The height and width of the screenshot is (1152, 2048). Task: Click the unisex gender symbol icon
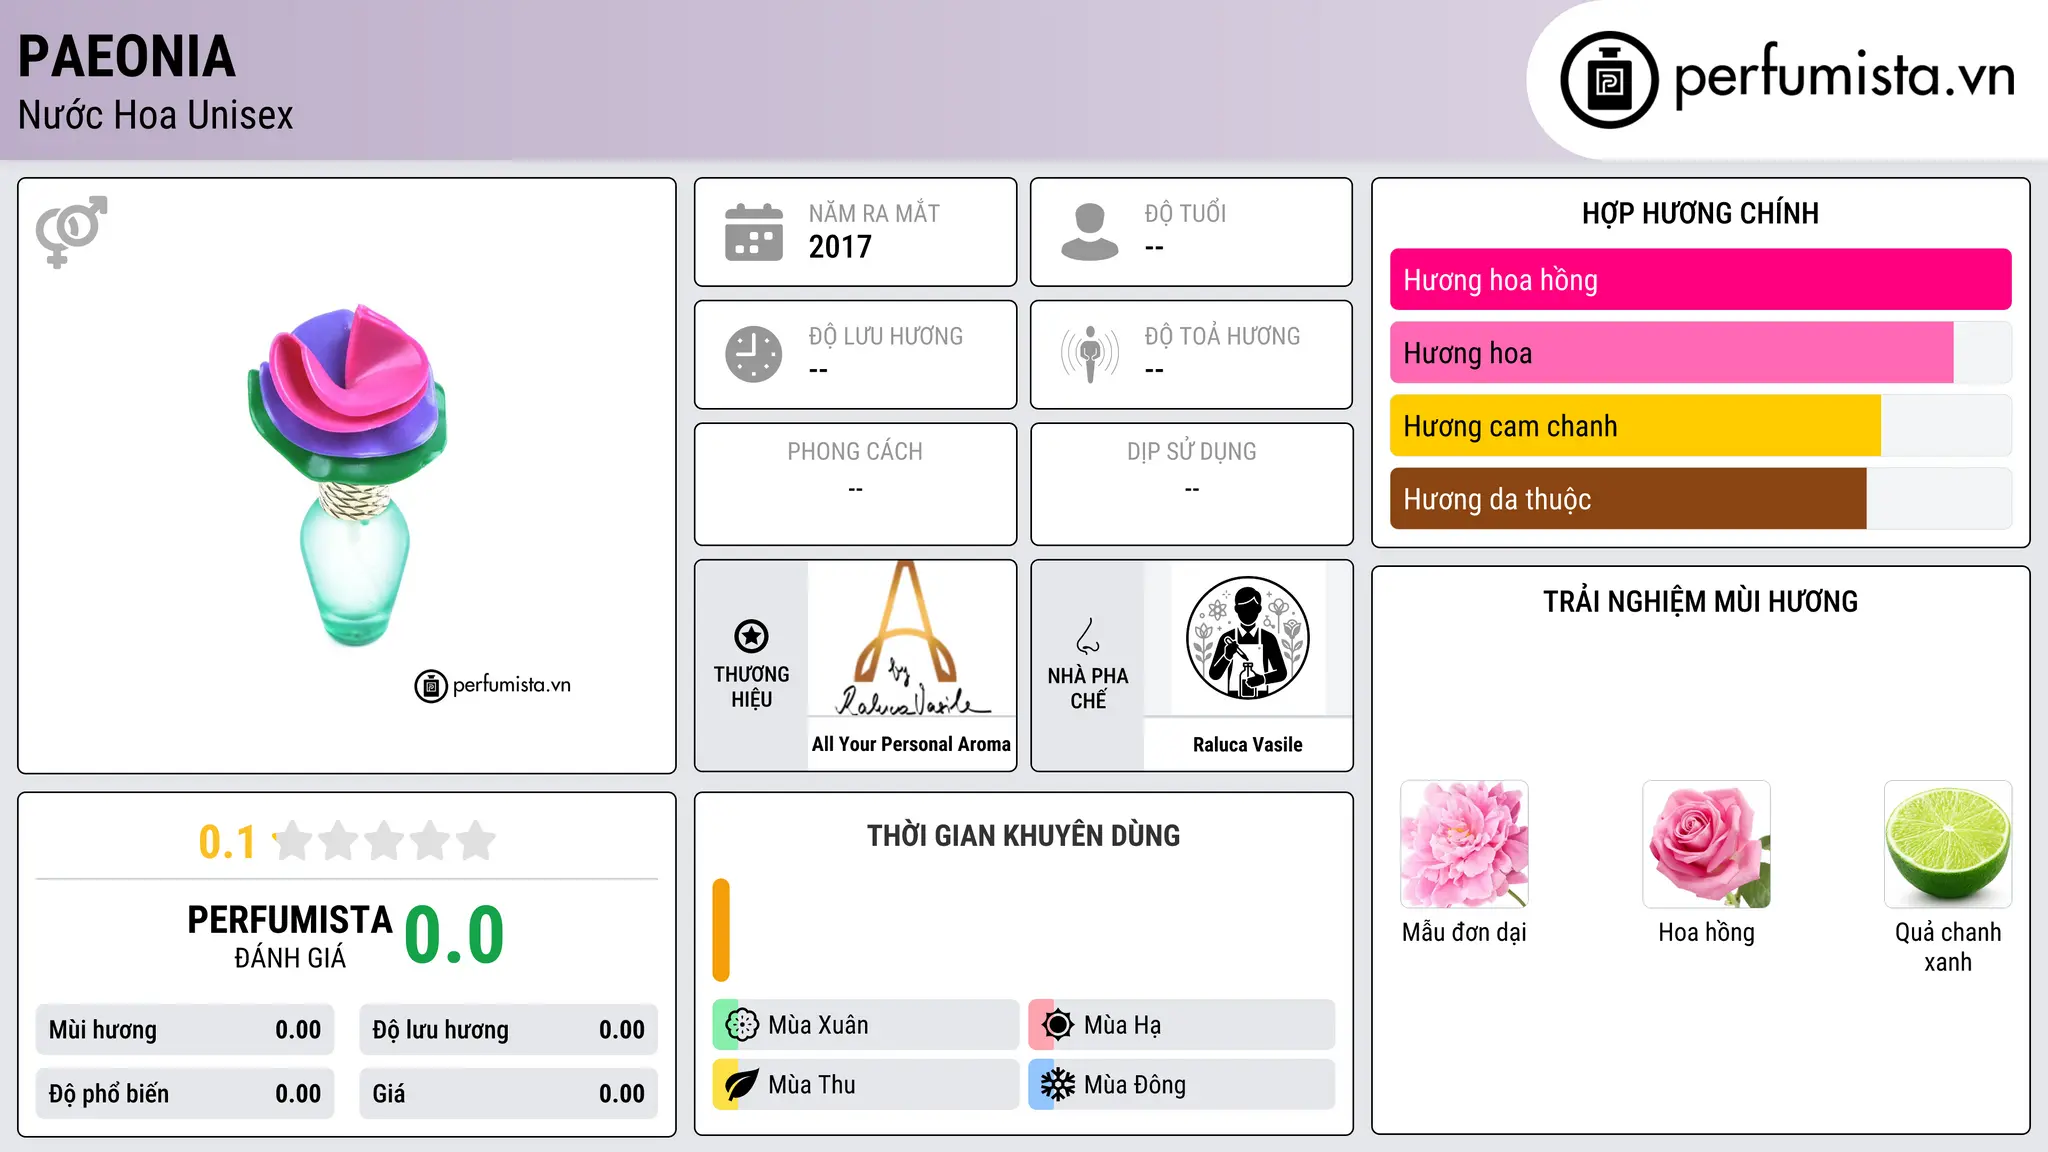pyautogui.click(x=71, y=231)
